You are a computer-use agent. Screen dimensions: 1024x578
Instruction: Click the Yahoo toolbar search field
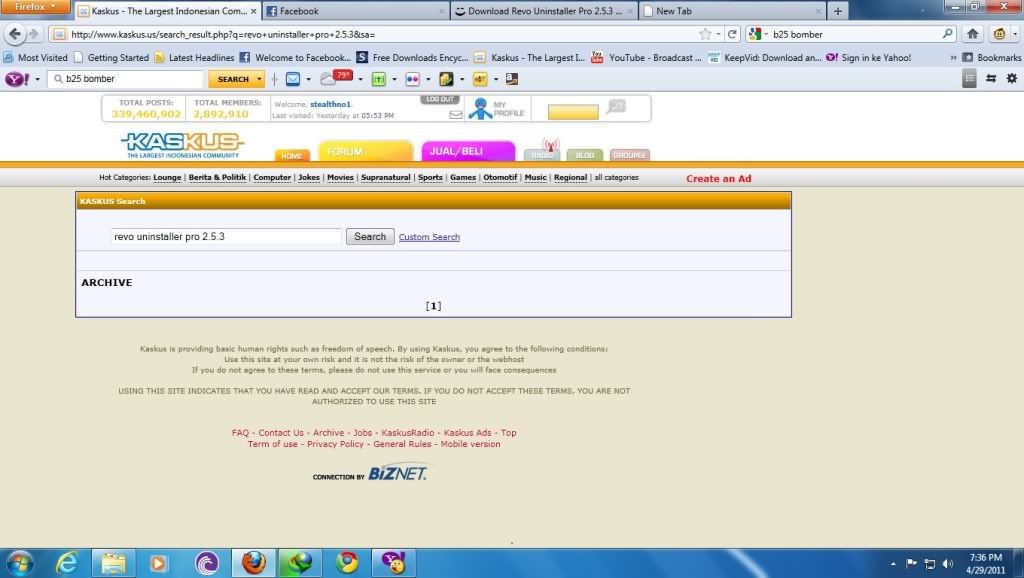[127, 79]
